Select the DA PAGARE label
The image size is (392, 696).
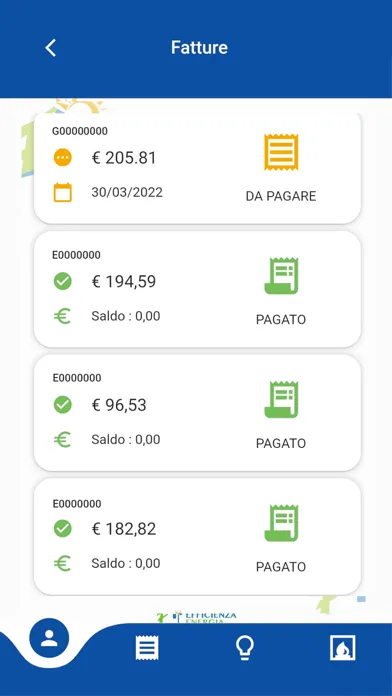pyautogui.click(x=281, y=196)
